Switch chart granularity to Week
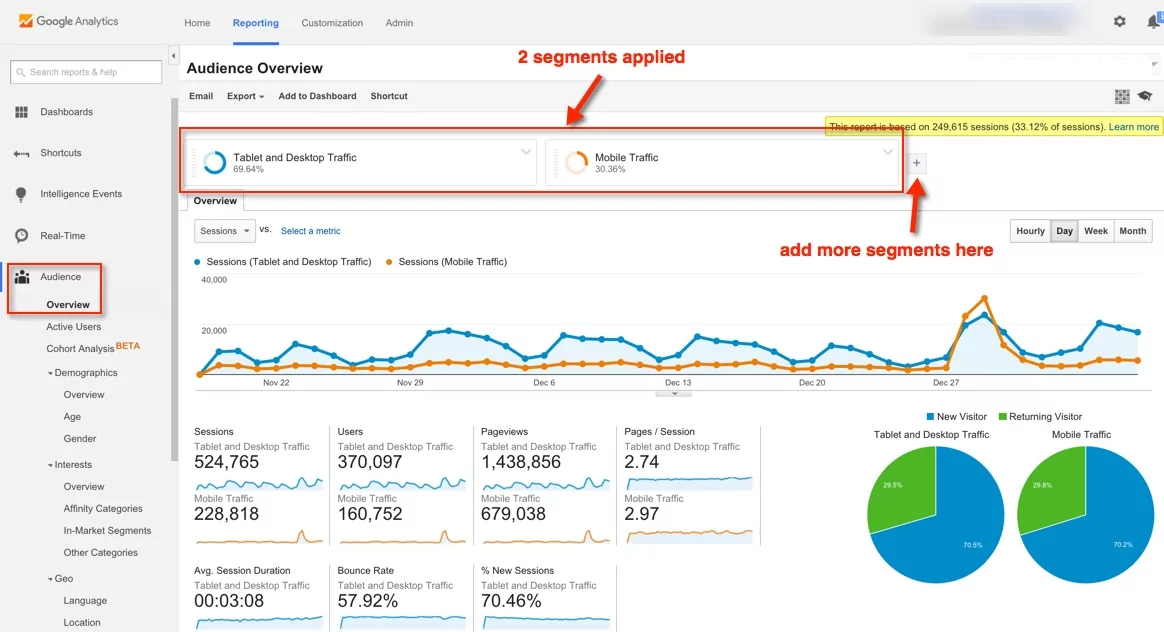The width and height of the screenshot is (1164, 632). point(1096,230)
